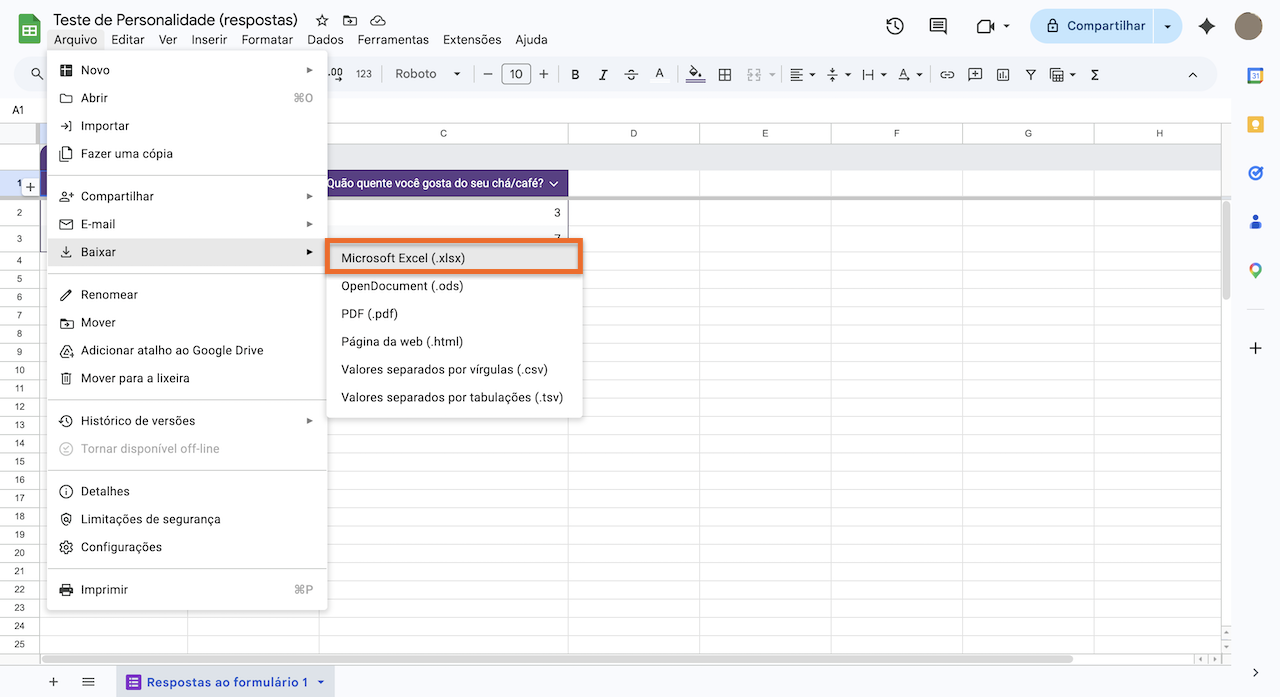Insert a chart from the toolbar
The image size is (1280, 697).
pos(1003,74)
